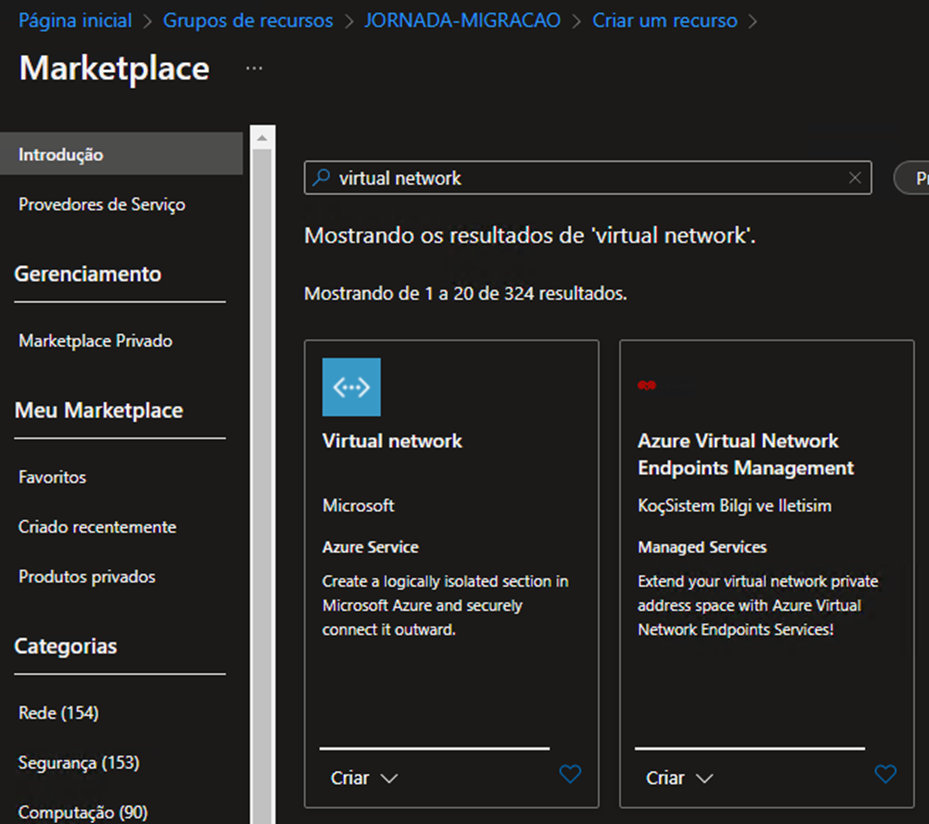Select Introdução in the sidebar
This screenshot has width=929, height=824.
coord(121,154)
